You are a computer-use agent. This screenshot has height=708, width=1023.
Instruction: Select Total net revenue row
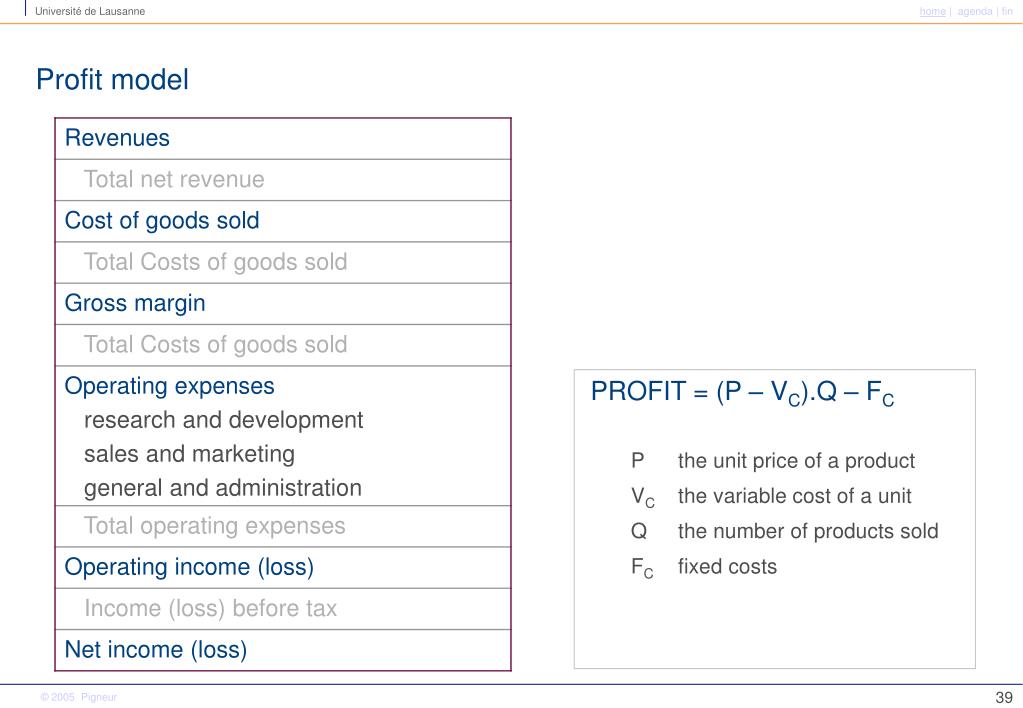tap(282, 179)
